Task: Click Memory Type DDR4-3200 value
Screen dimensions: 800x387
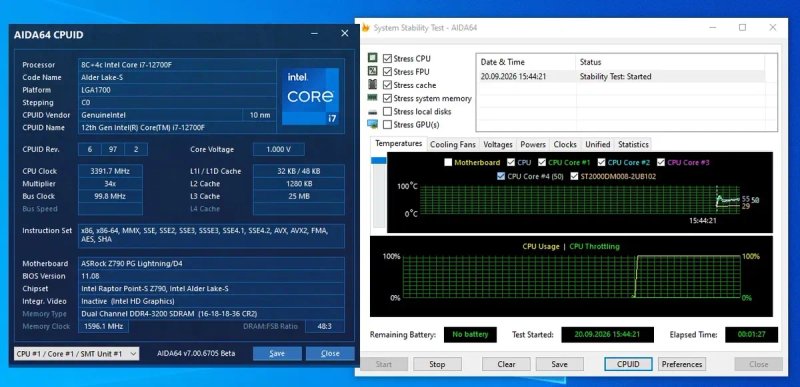Action: [211, 314]
